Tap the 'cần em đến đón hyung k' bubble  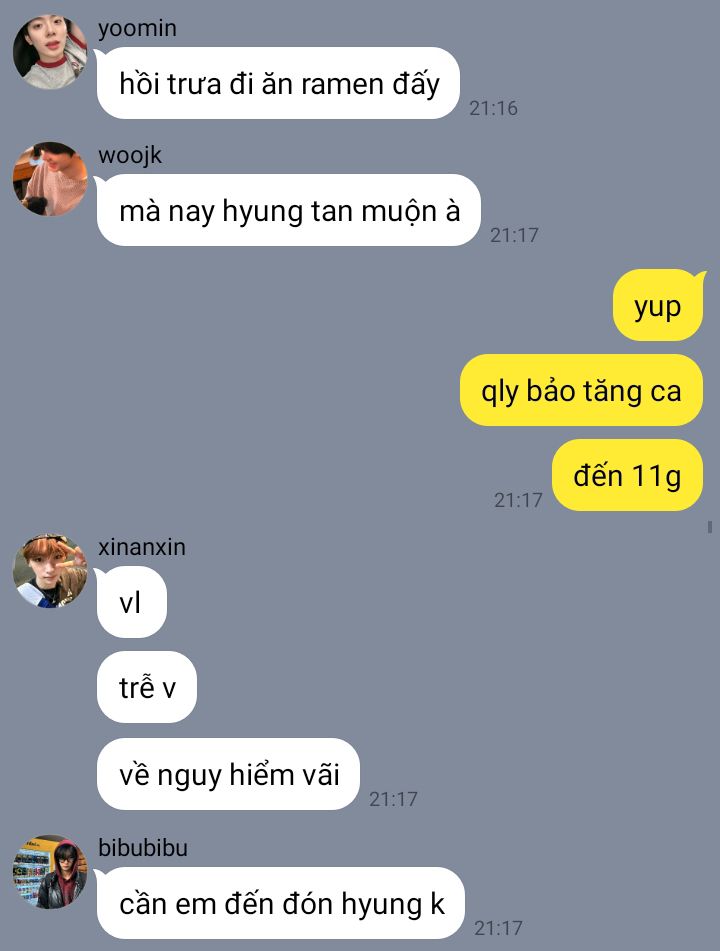(x=281, y=903)
